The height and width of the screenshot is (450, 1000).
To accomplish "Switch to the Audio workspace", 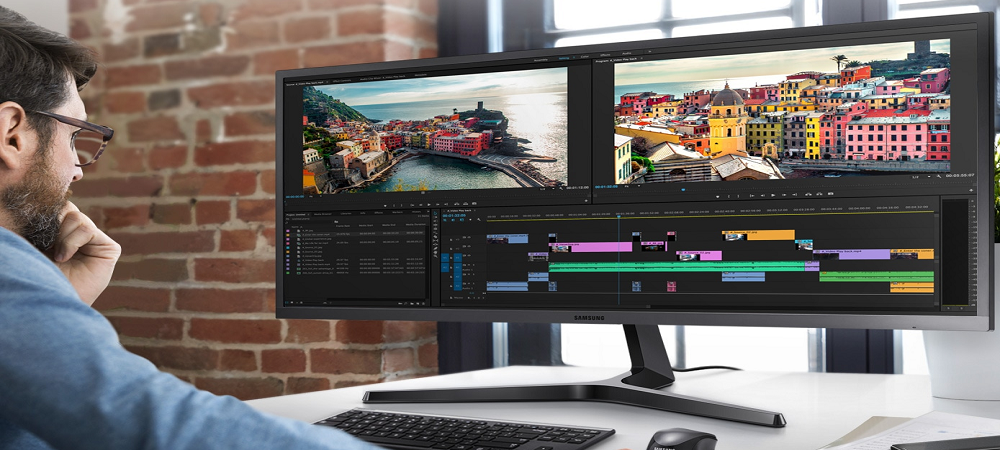I will [627, 54].
